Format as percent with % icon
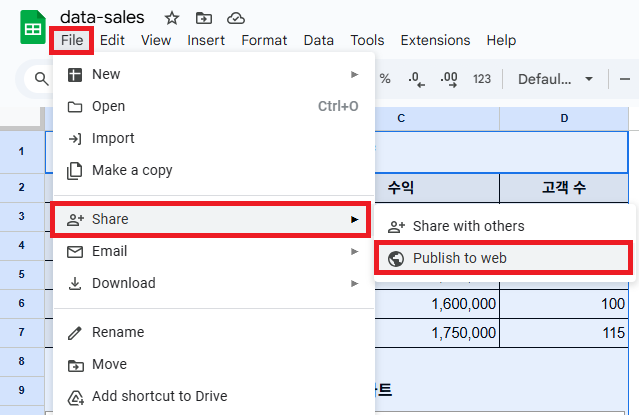This screenshot has width=639, height=415. [x=385, y=79]
